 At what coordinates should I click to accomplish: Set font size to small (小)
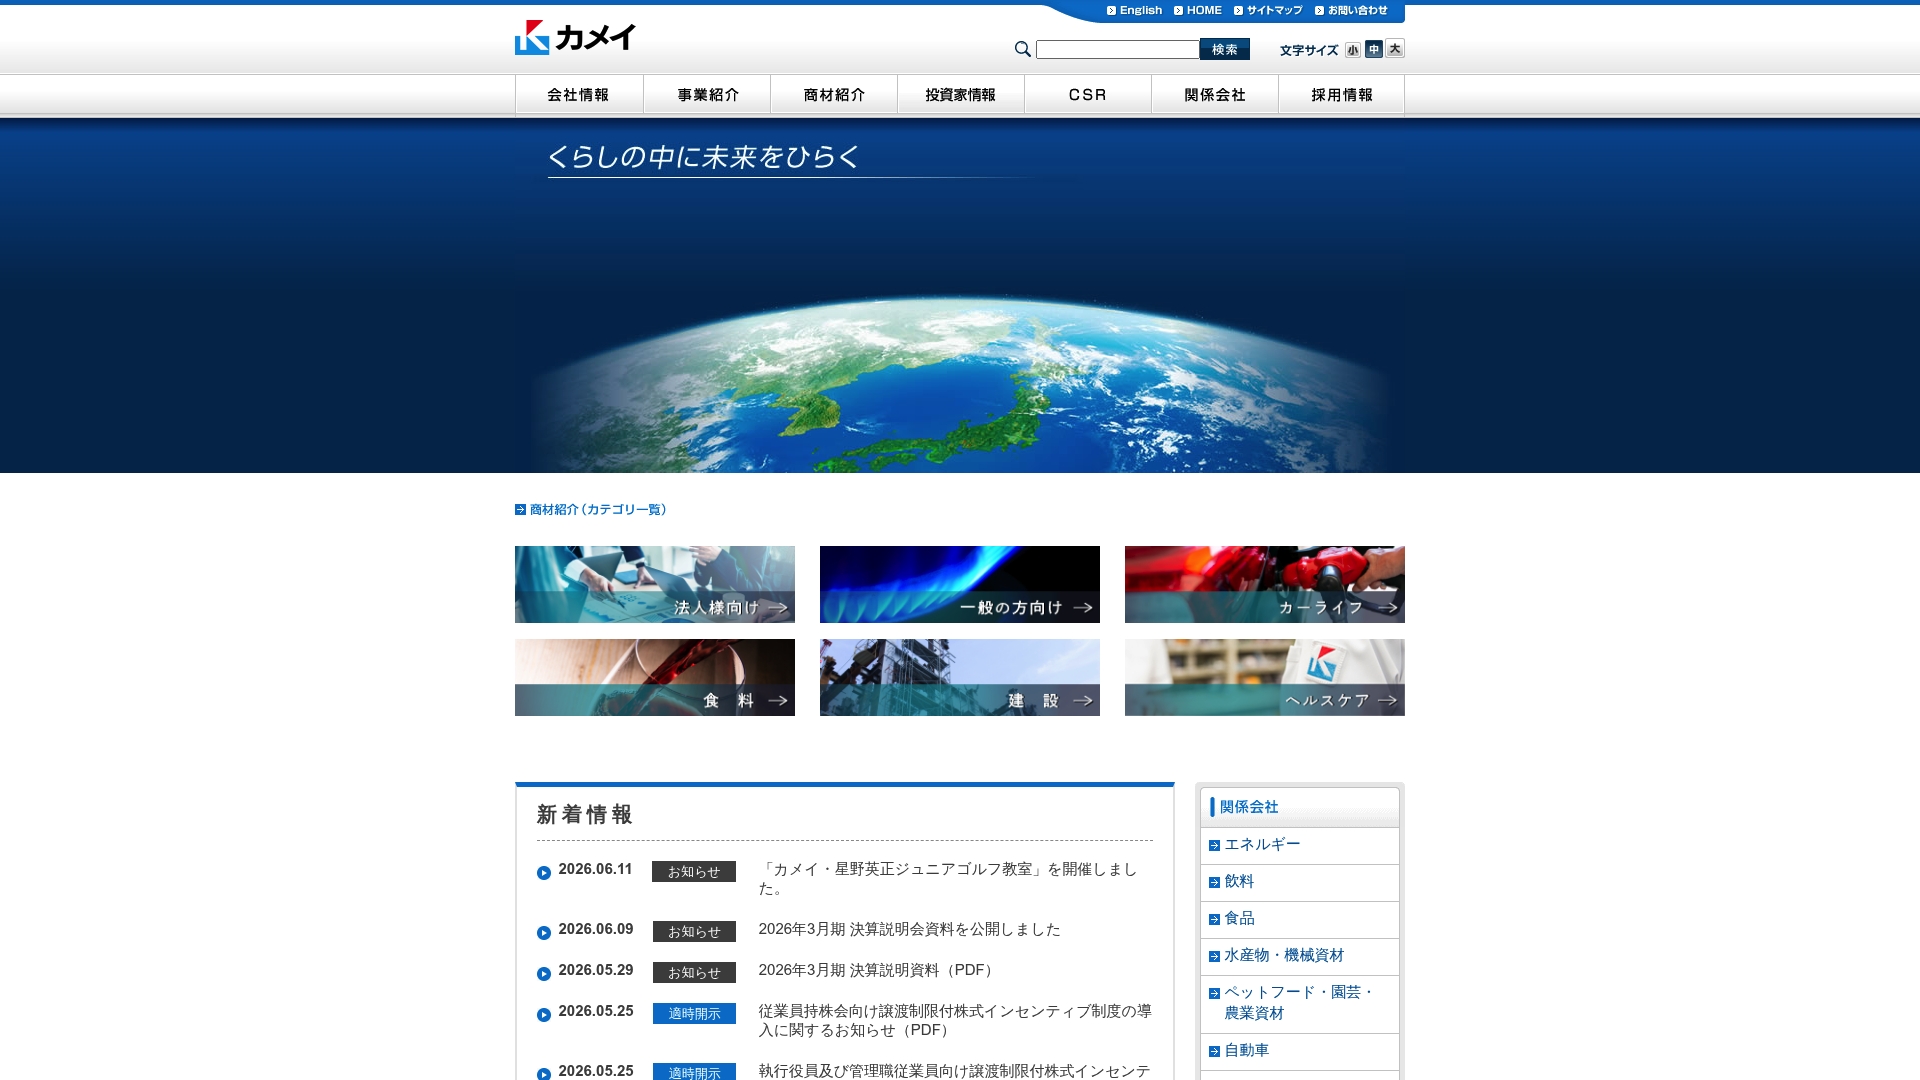pyautogui.click(x=1352, y=50)
